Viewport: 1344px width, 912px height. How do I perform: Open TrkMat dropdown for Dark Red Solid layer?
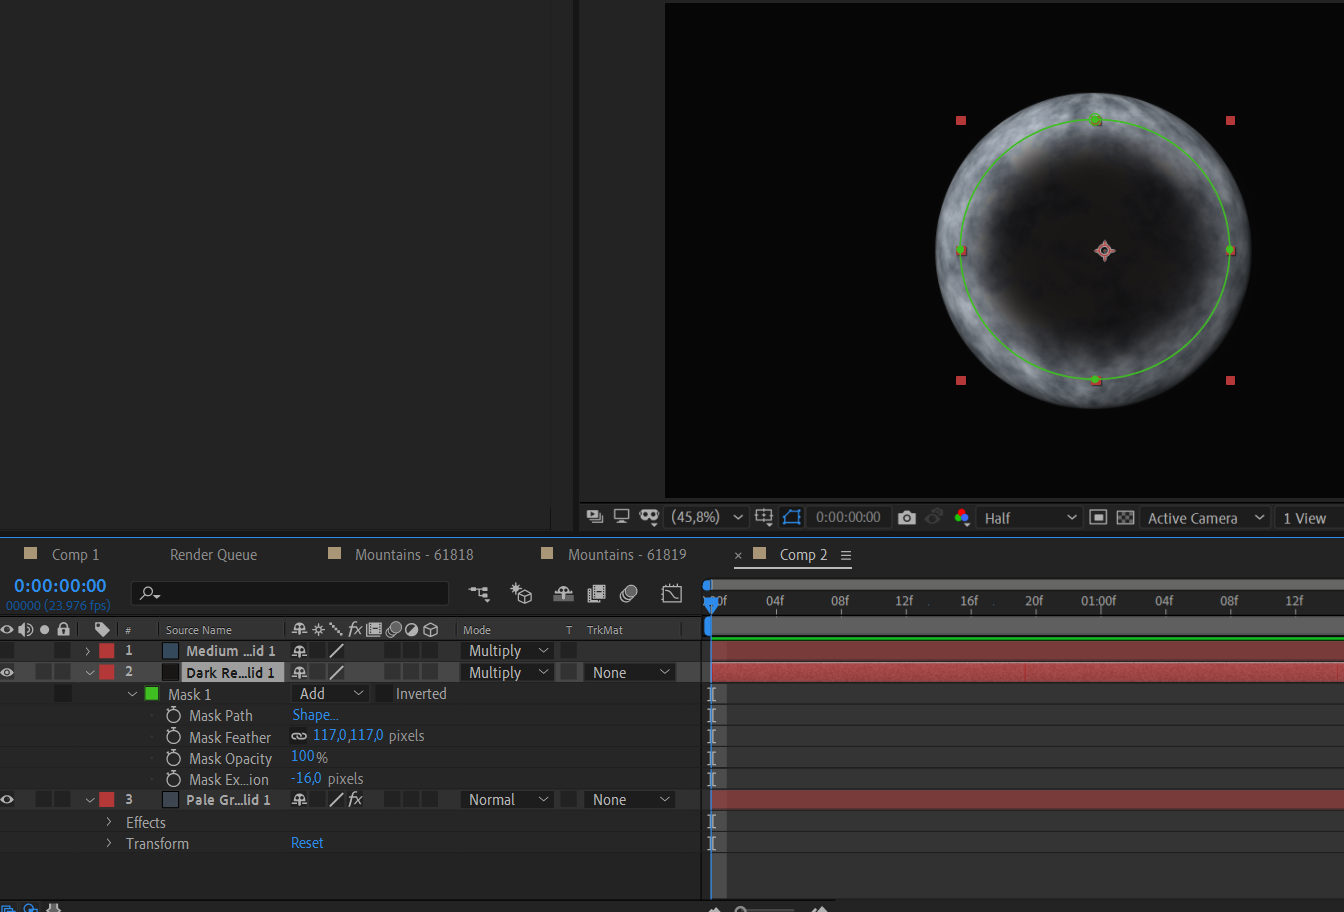point(630,673)
